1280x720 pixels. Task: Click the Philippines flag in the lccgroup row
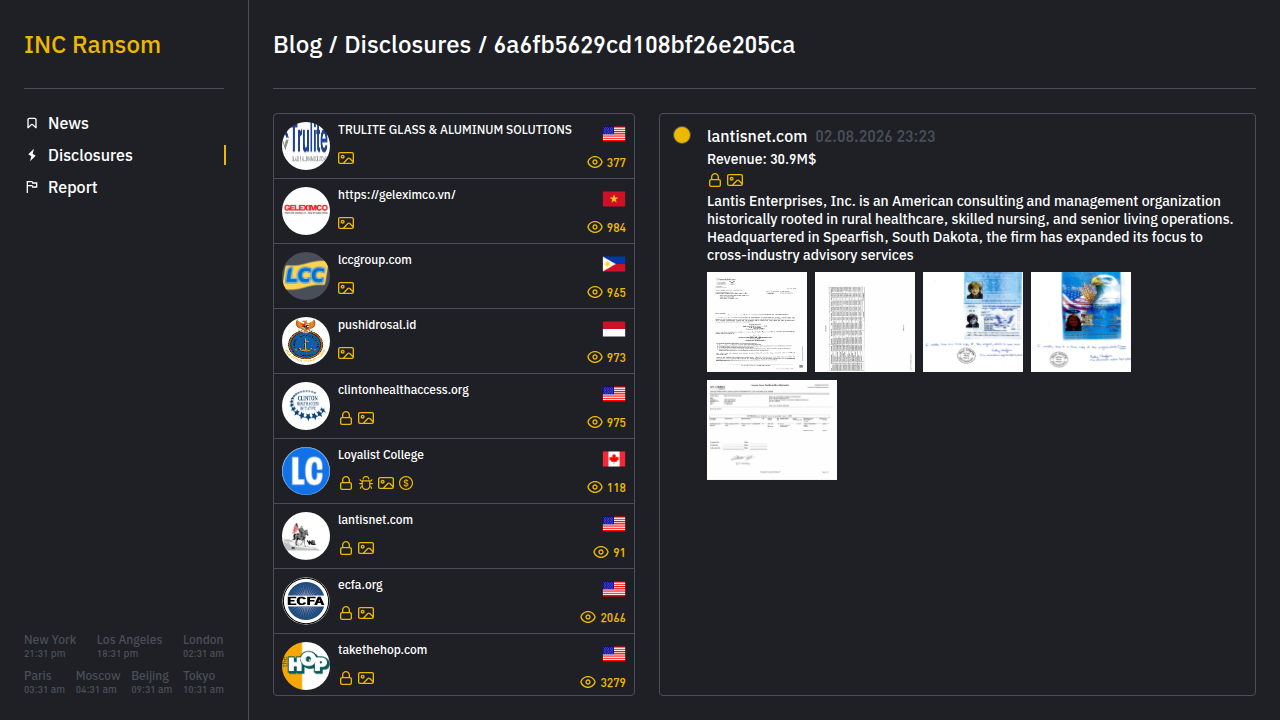614,264
